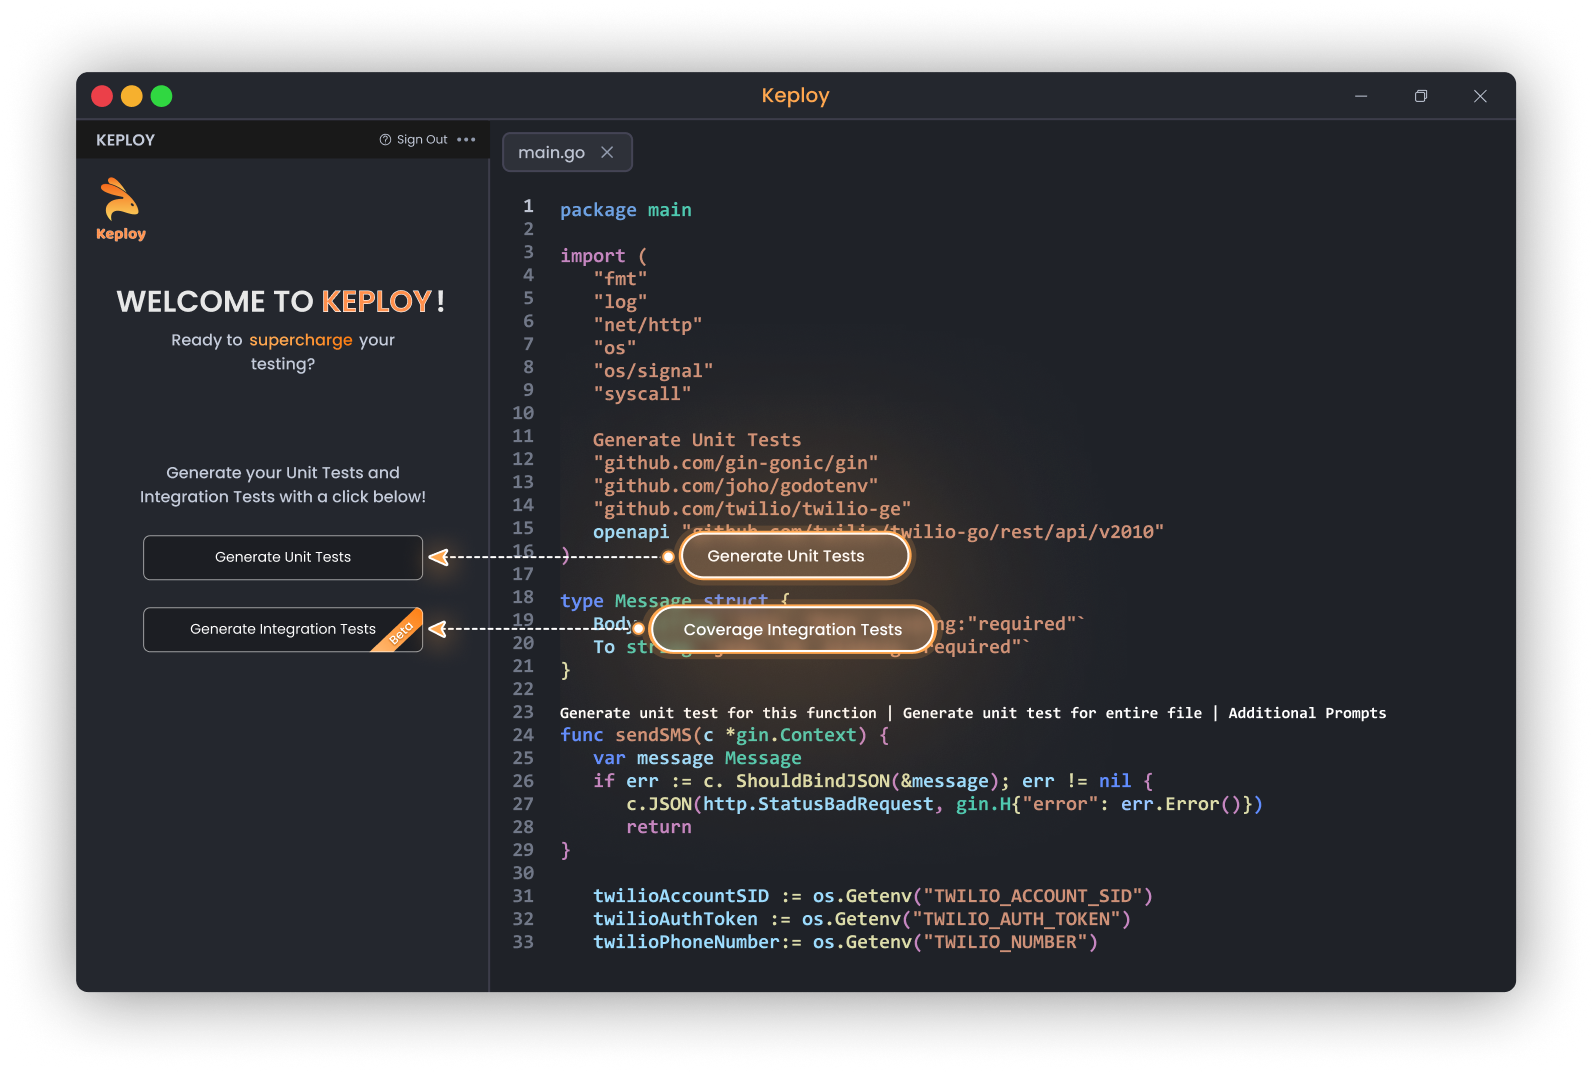Click line number 1 in the gutter
The width and height of the screenshot is (1593, 1073).
click(529, 206)
